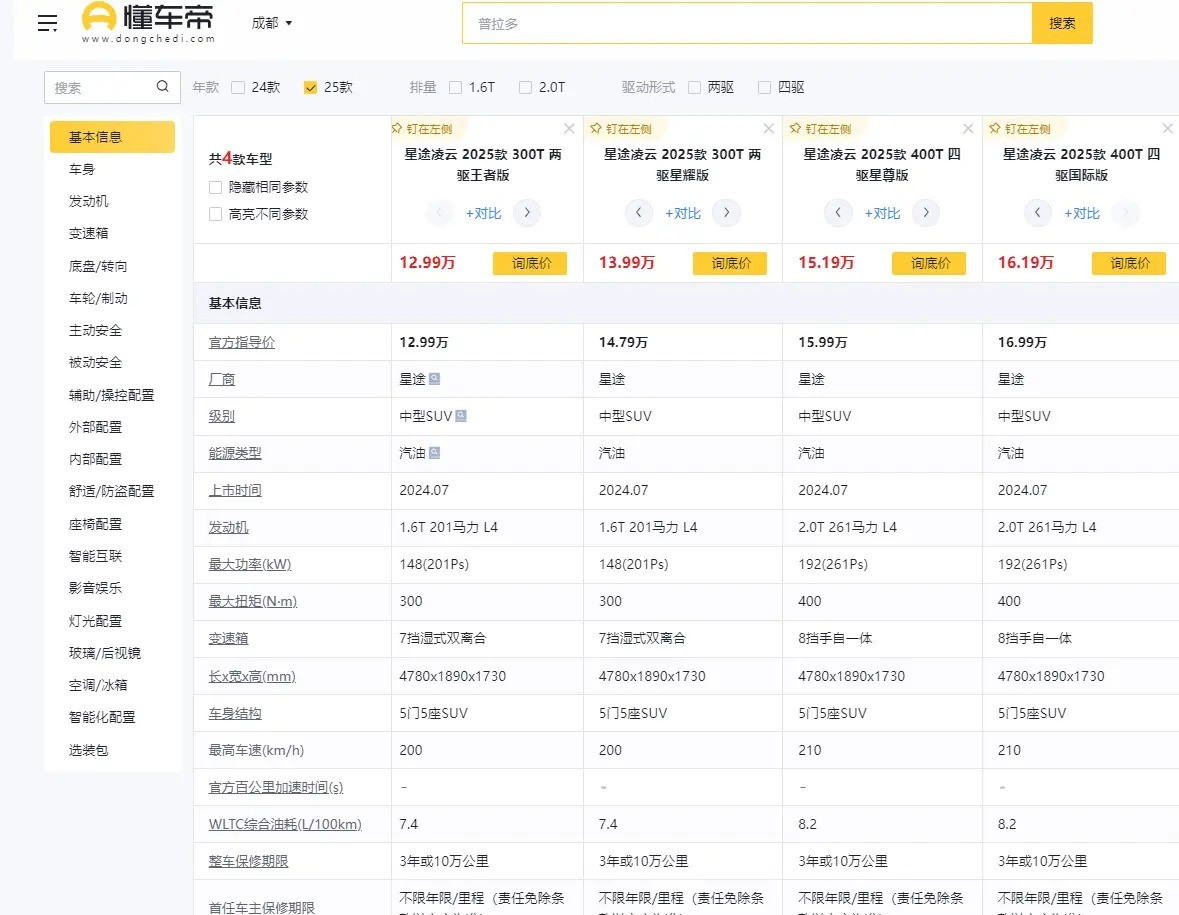Uncheck the 25款 year checkbox

[311, 87]
